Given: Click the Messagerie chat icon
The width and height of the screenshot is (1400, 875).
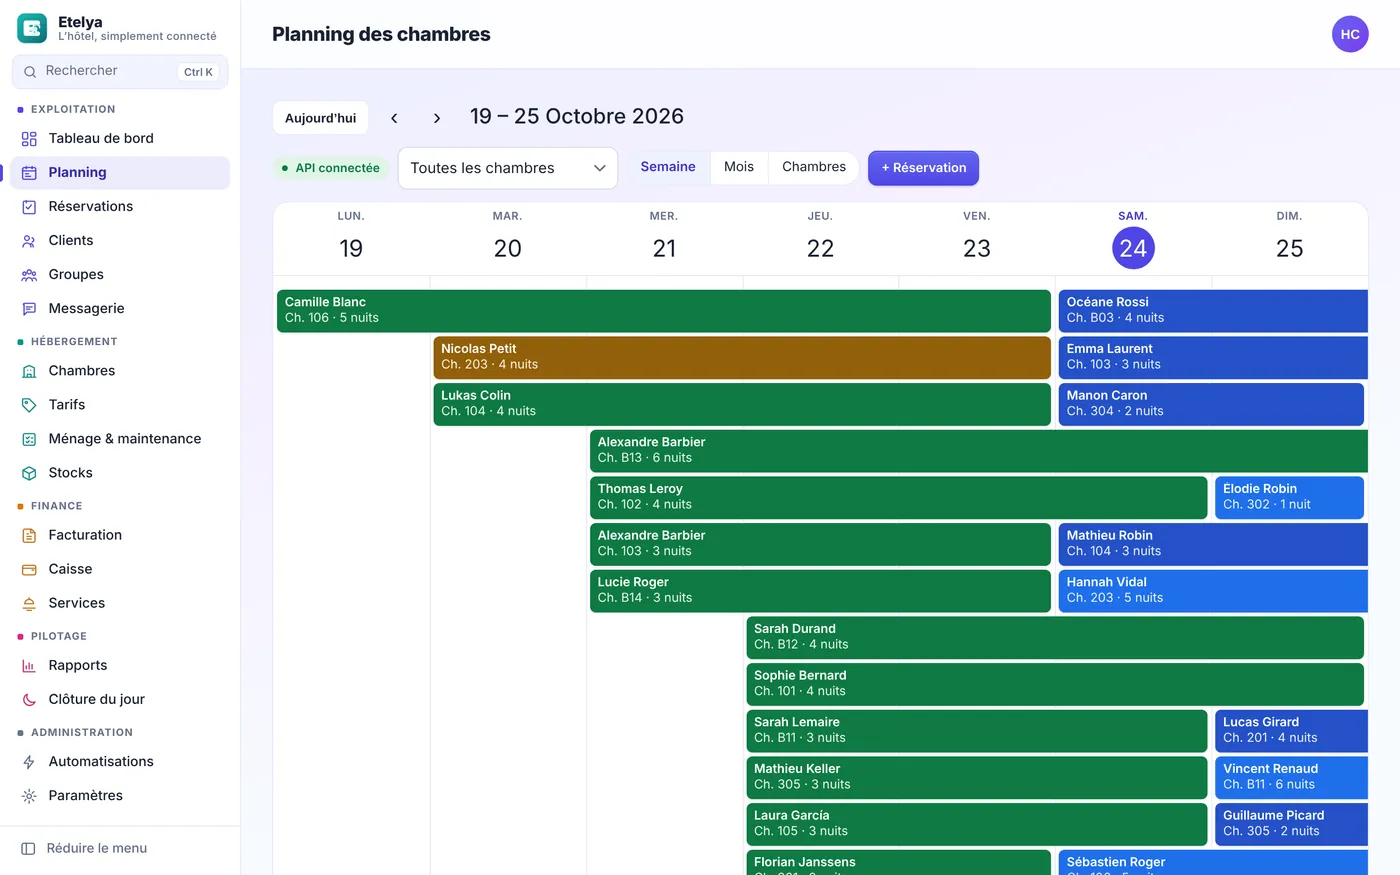Looking at the screenshot, I should click(x=29, y=309).
